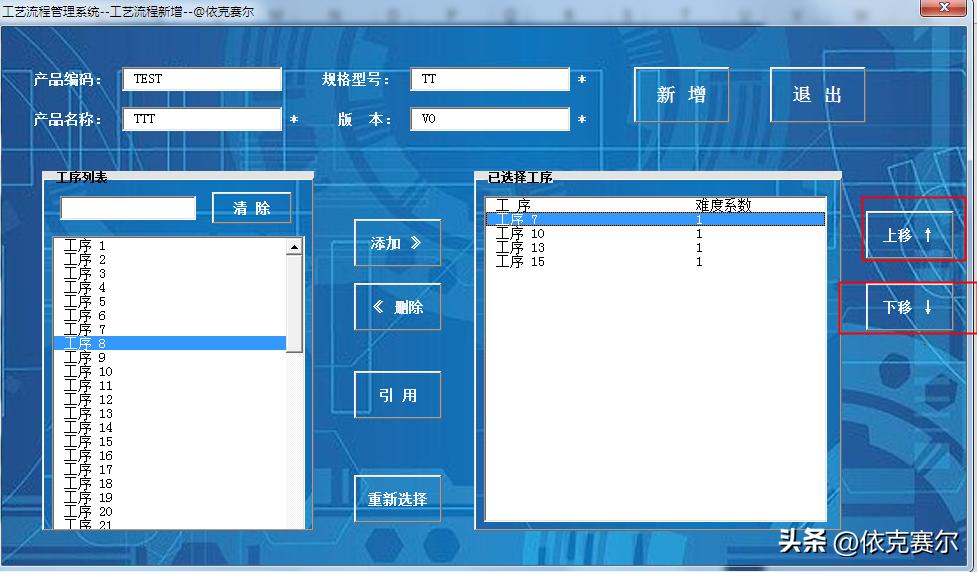This screenshot has width=977, height=572.
Task: Focus the 产品名称 input field
Action: (x=203, y=119)
